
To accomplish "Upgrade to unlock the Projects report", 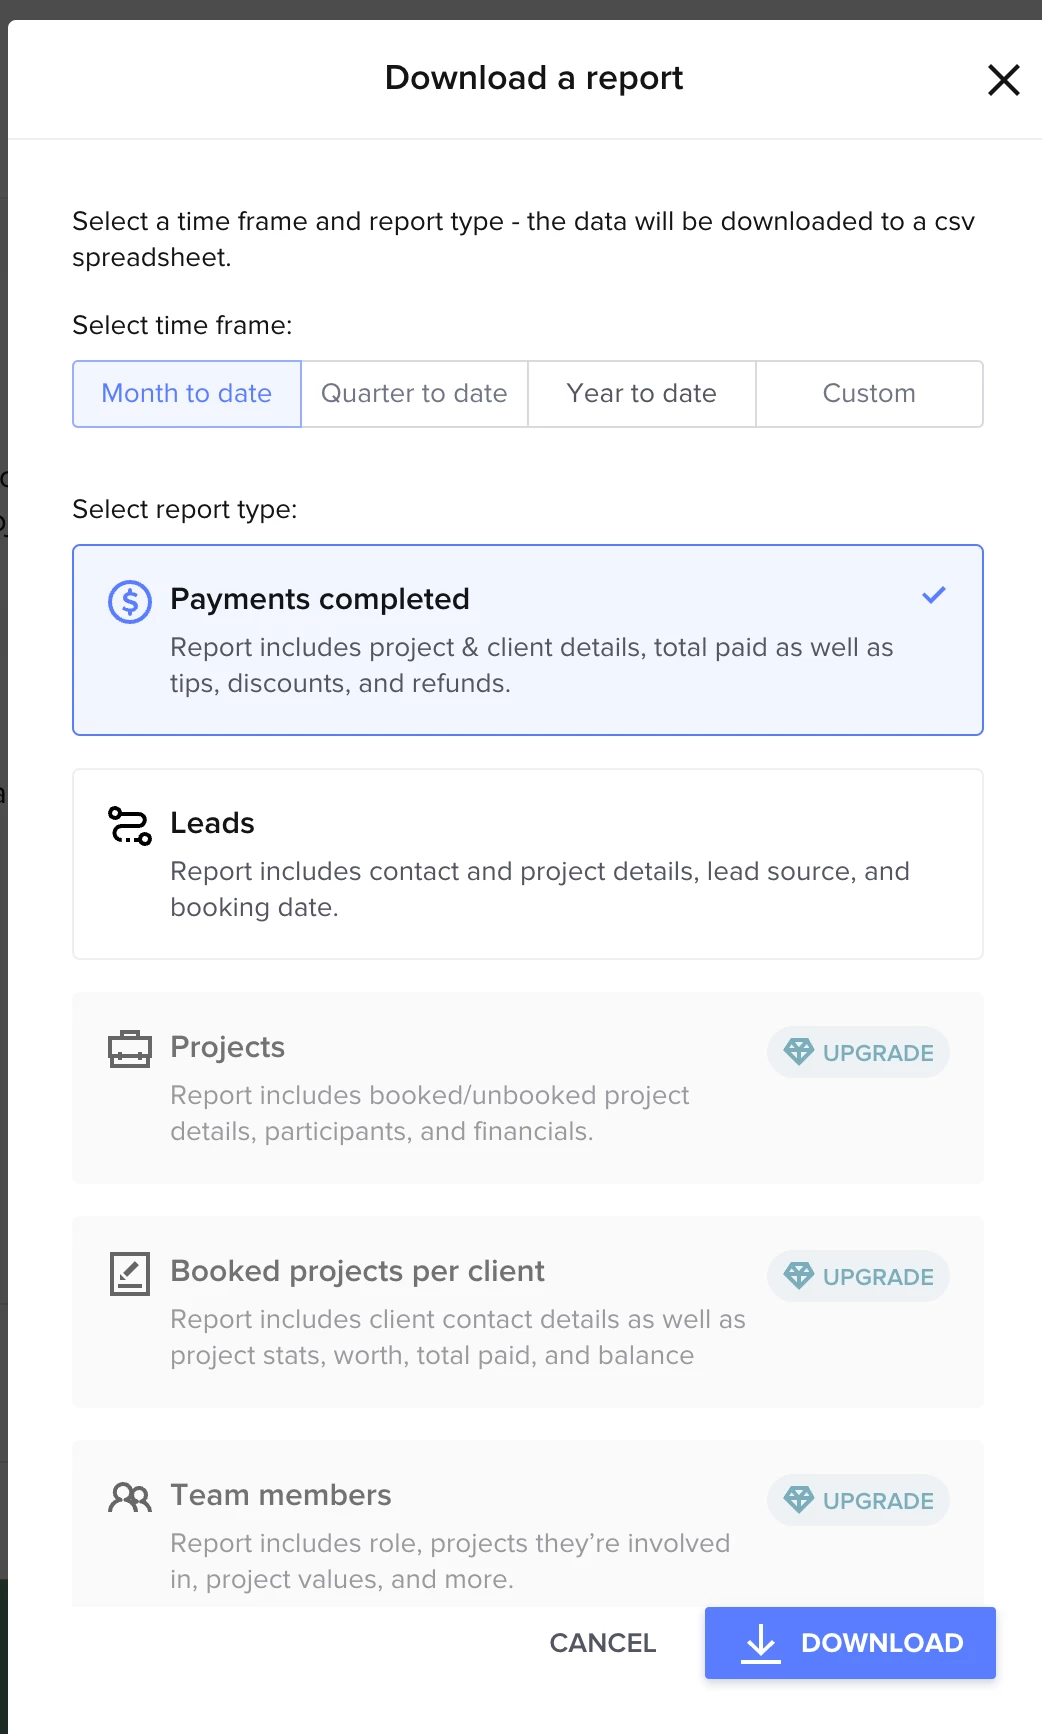I will point(858,1052).
